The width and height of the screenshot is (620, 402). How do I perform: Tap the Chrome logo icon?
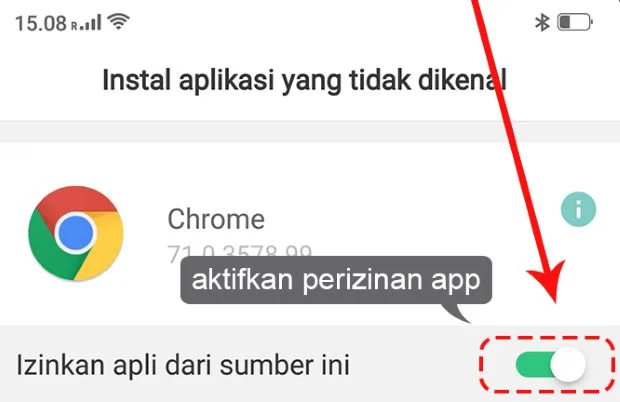[76, 233]
